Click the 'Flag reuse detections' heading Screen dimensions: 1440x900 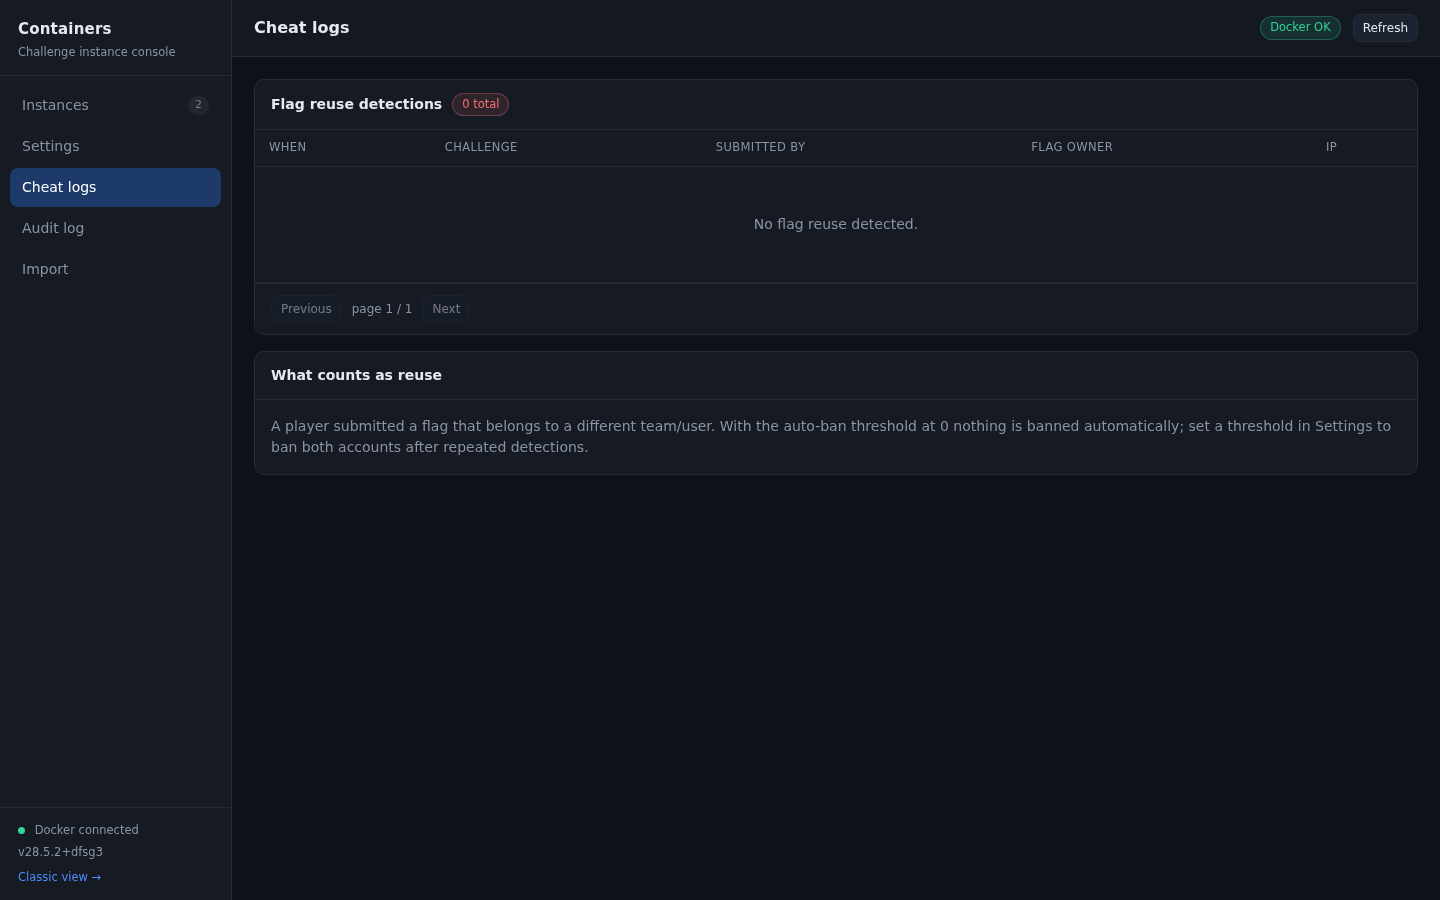tap(356, 104)
